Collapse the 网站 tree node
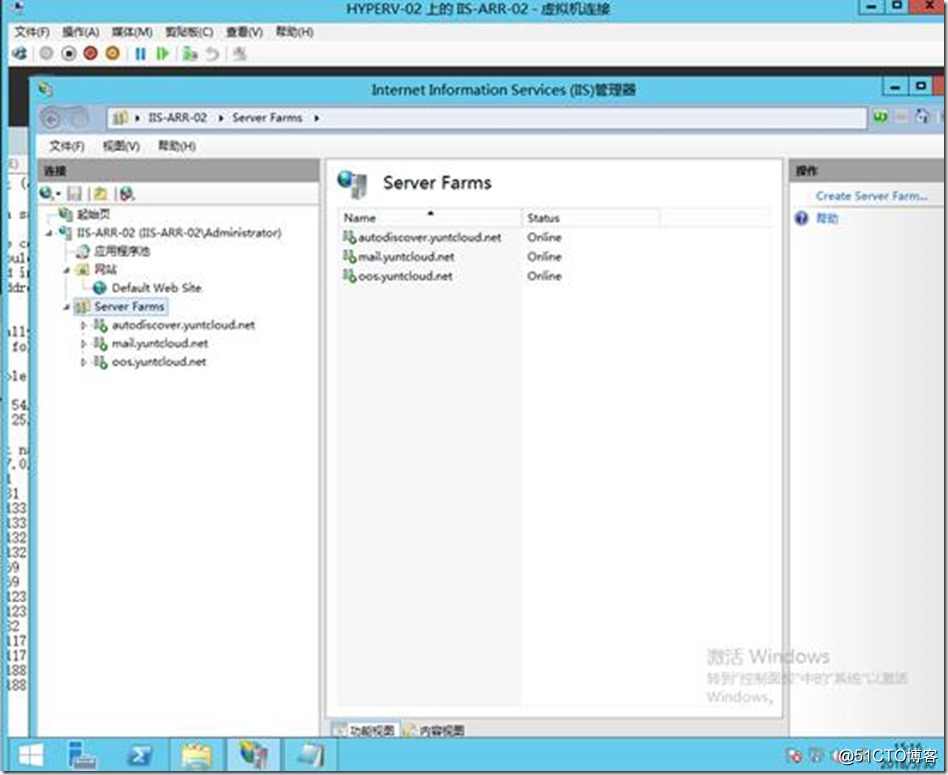 [67, 270]
